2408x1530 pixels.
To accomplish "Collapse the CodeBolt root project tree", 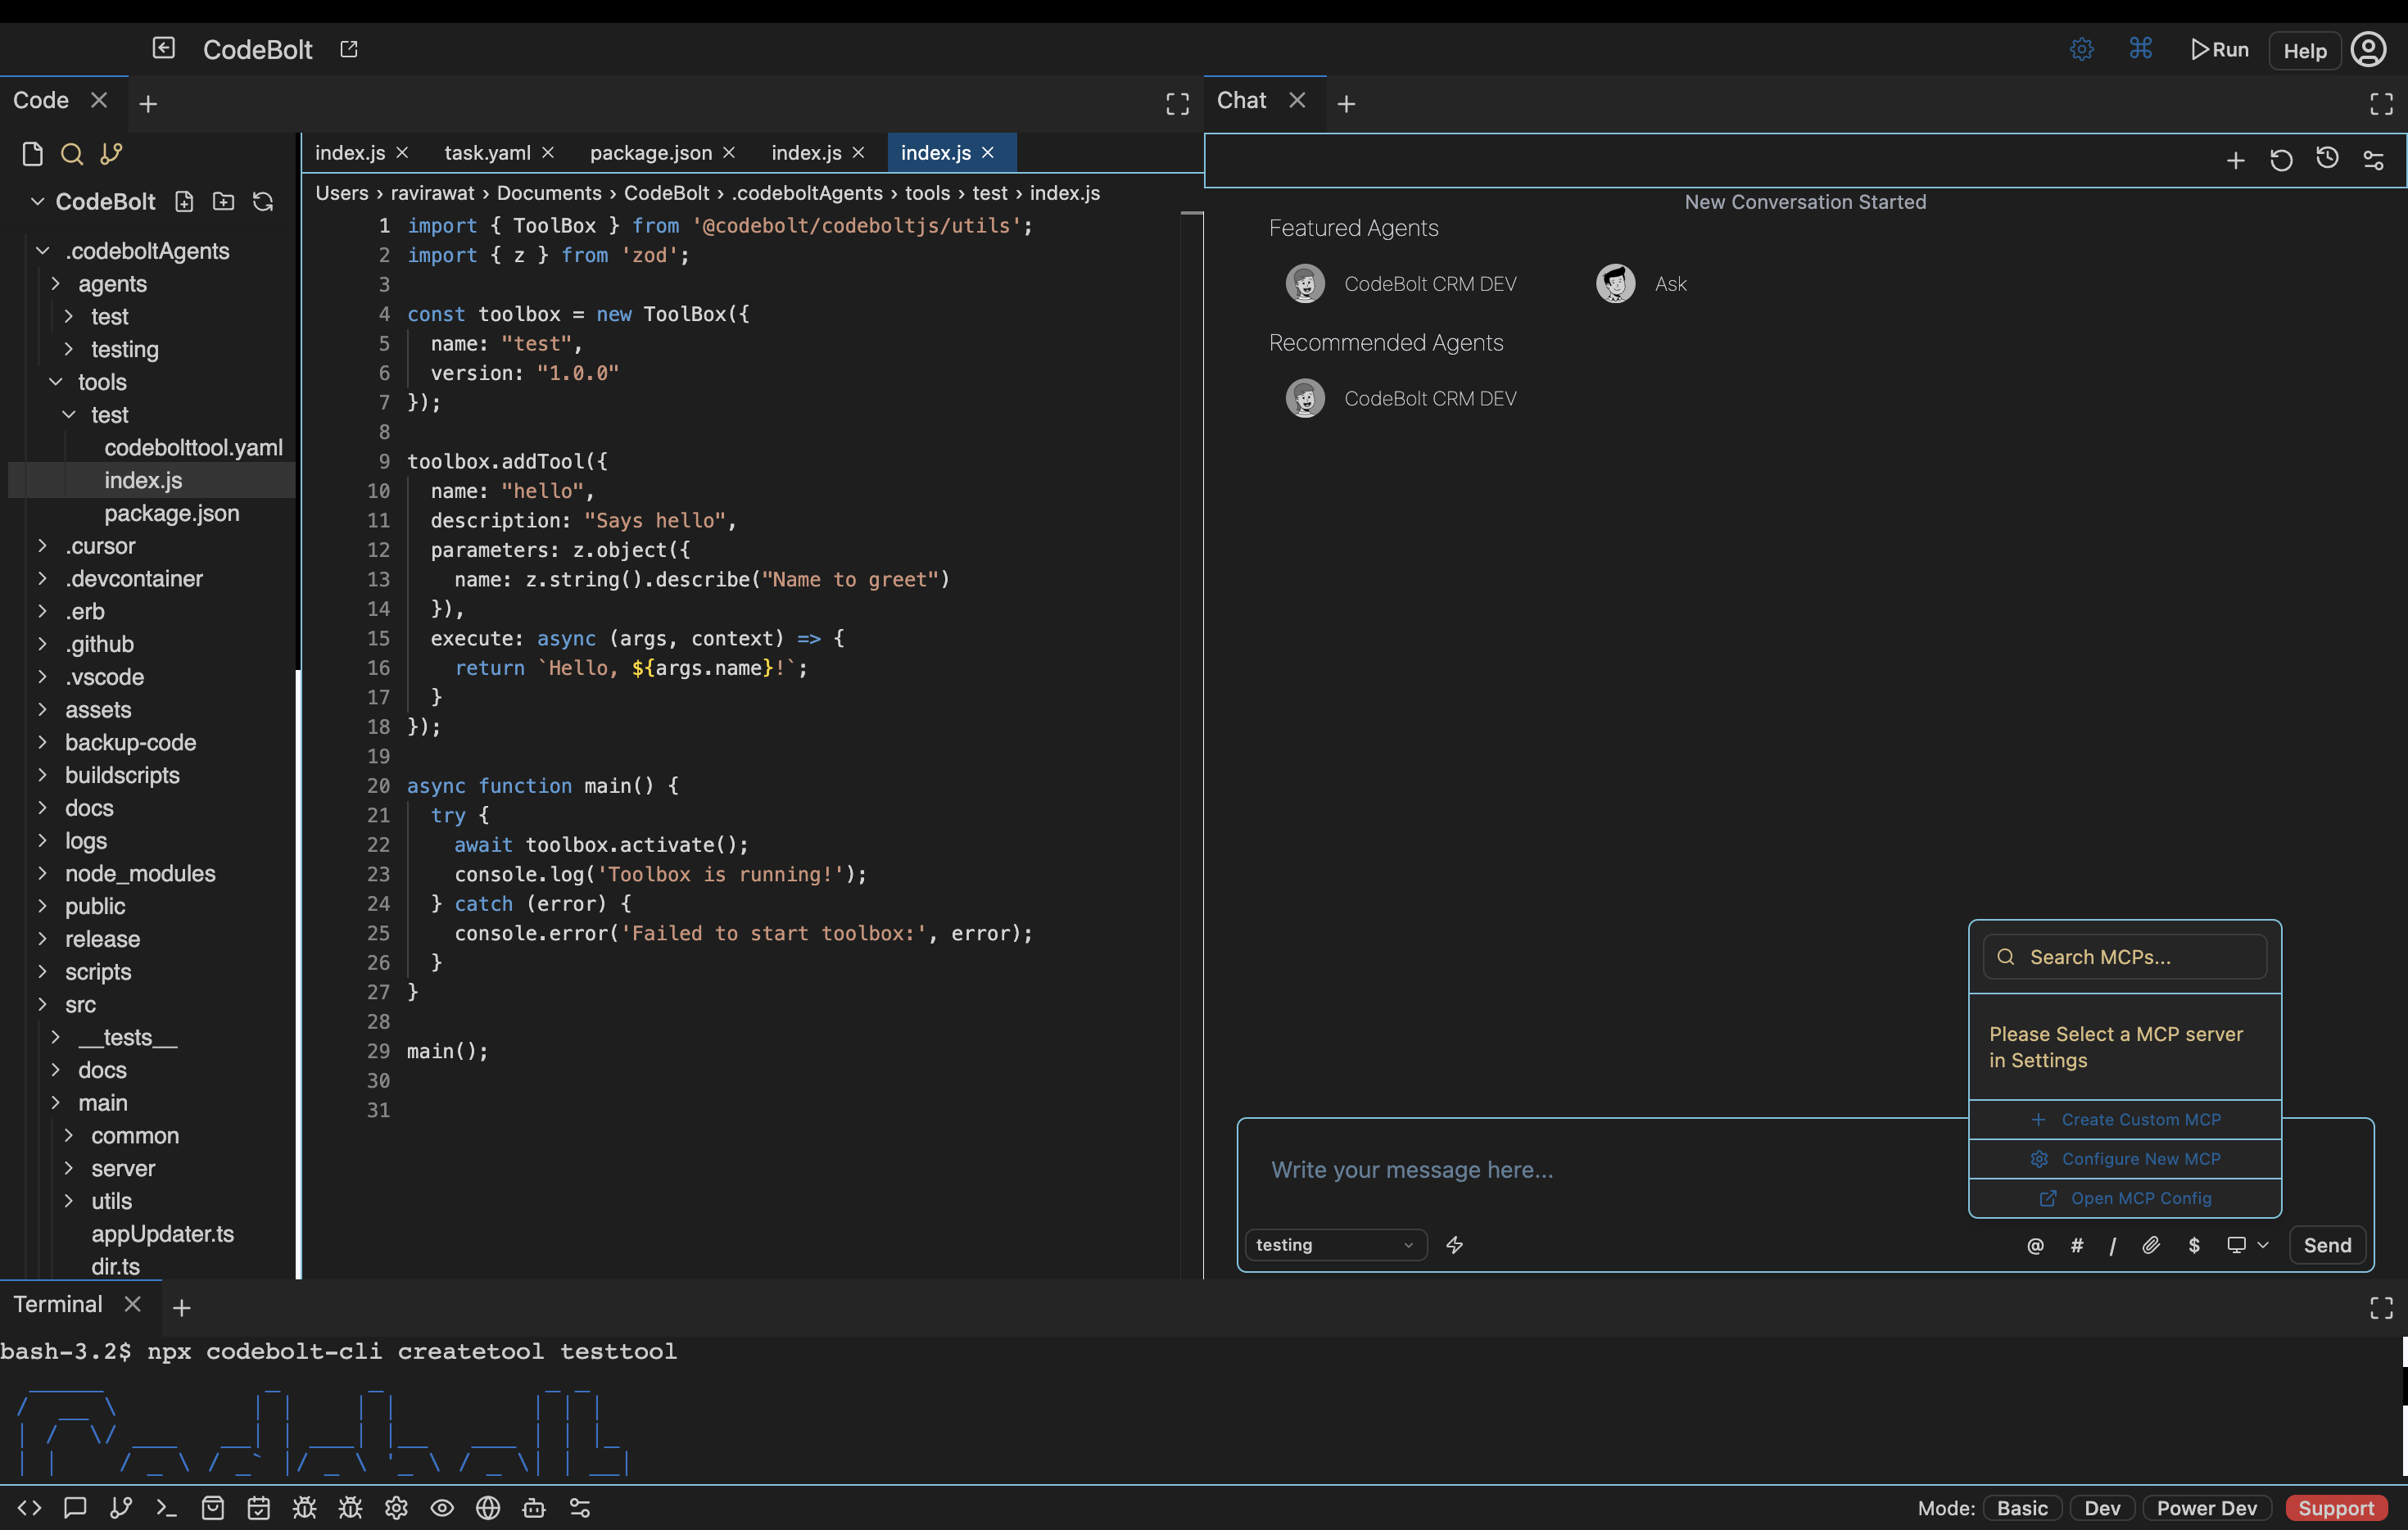I will tap(37, 202).
